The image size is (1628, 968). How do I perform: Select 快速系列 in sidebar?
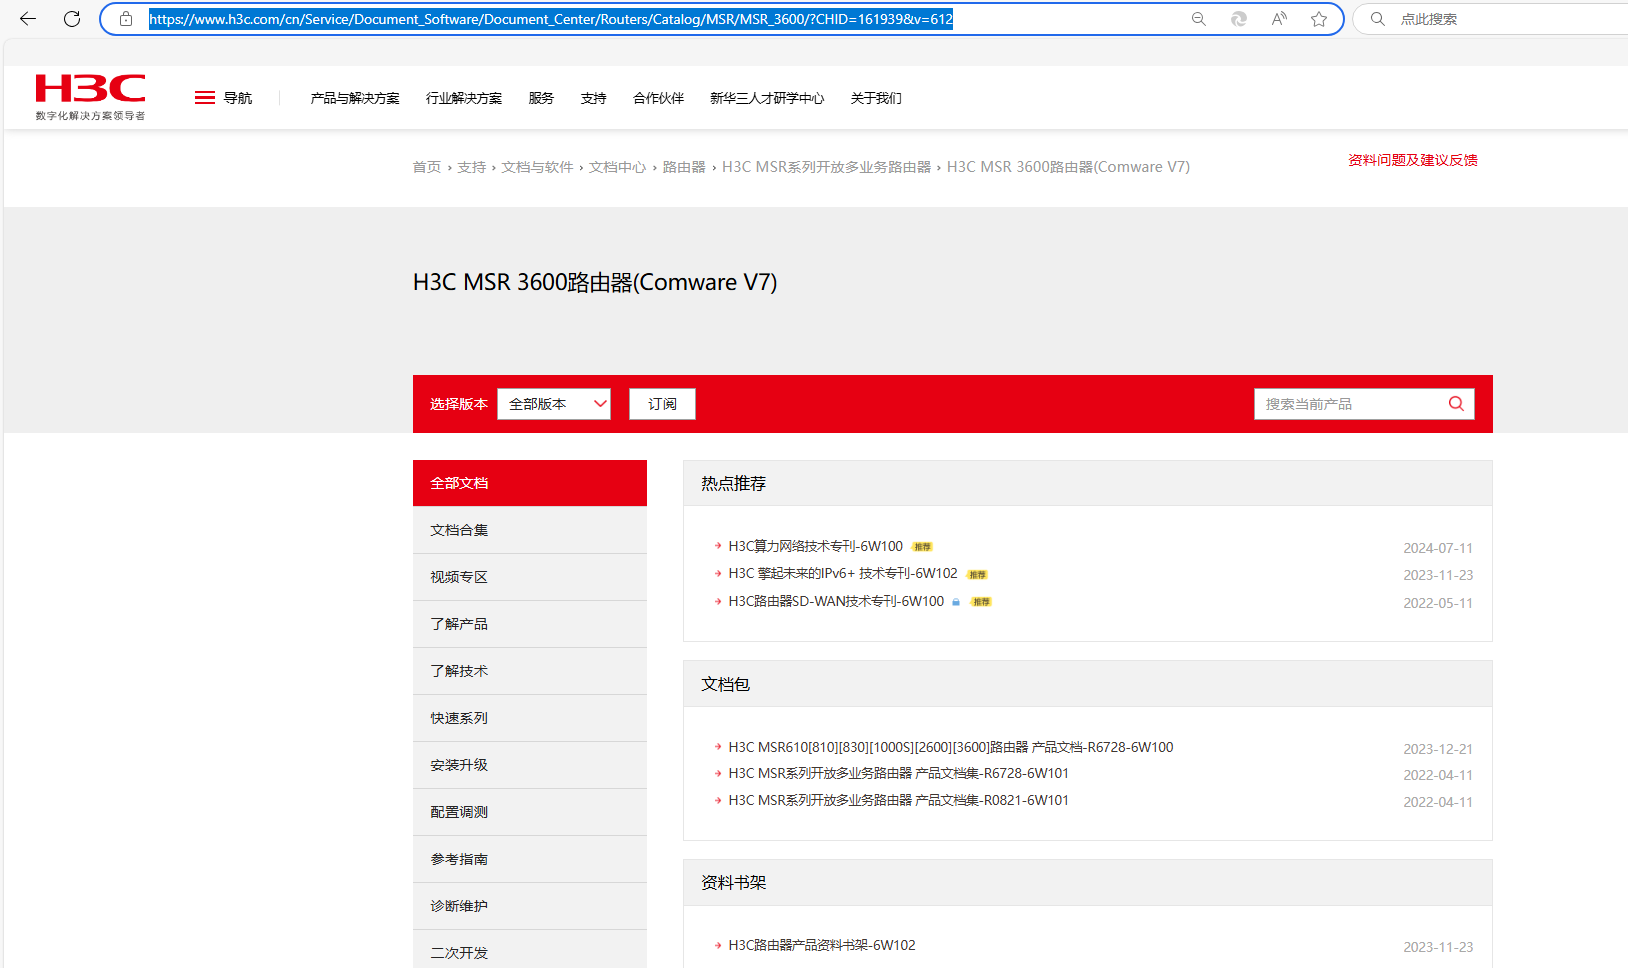click(x=530, y=718)
